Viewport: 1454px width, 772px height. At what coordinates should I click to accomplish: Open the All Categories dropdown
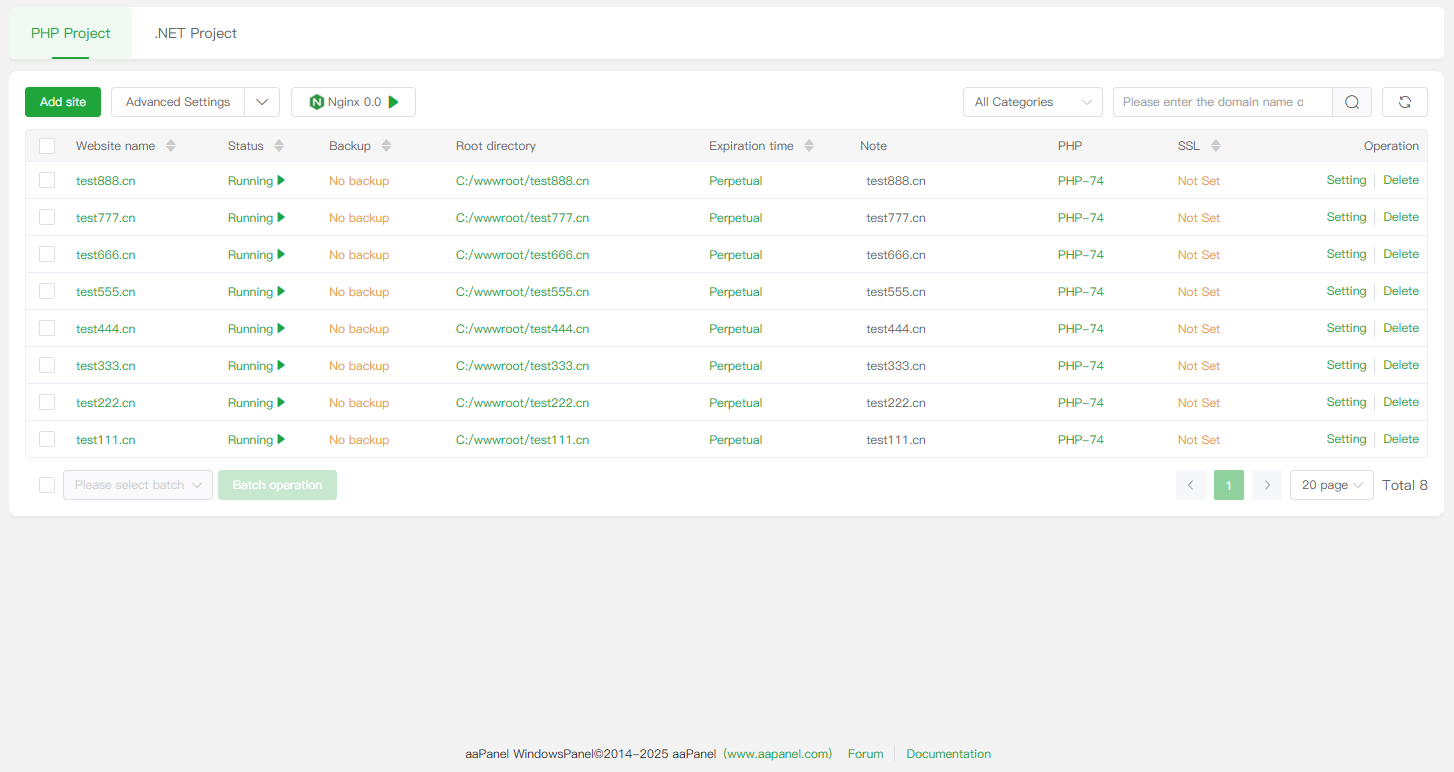[1032, 102]
